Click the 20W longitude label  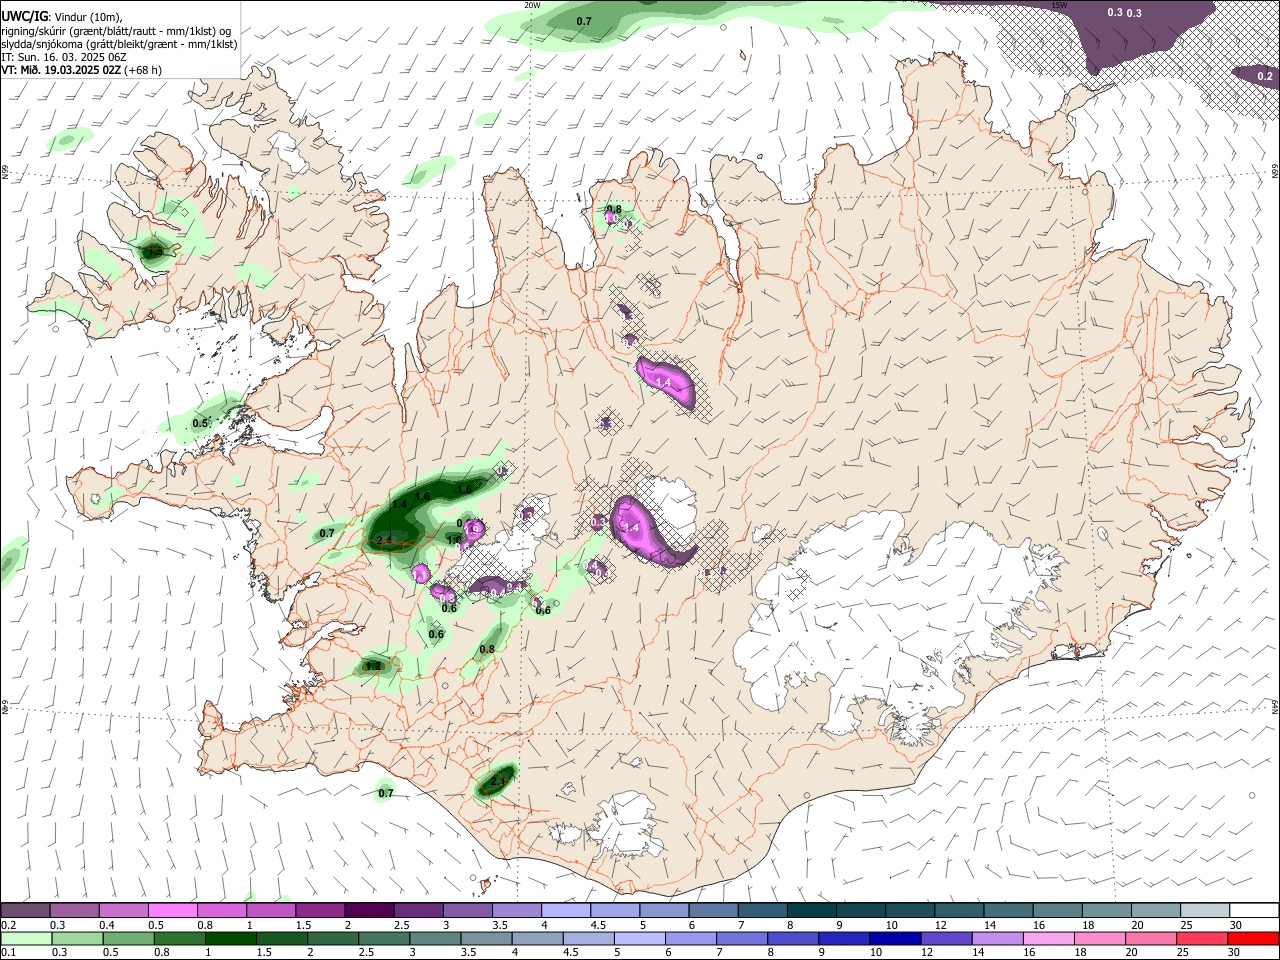[533, 5]
